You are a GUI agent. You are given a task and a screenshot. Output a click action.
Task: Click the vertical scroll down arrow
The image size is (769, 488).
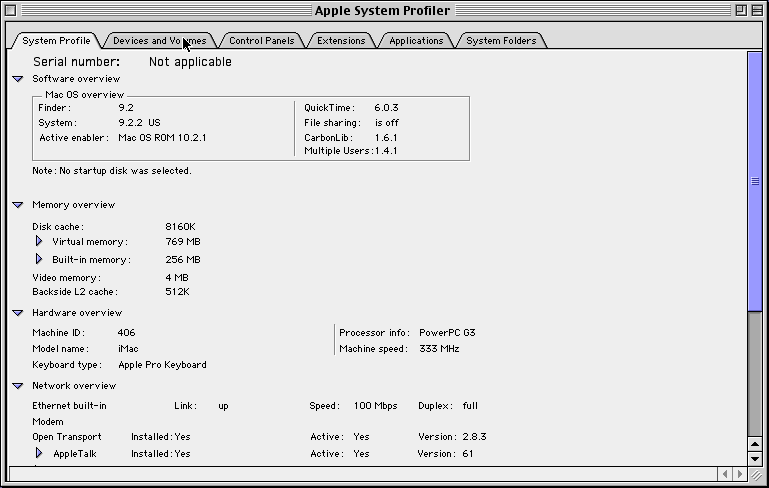[x=755, y=459]
